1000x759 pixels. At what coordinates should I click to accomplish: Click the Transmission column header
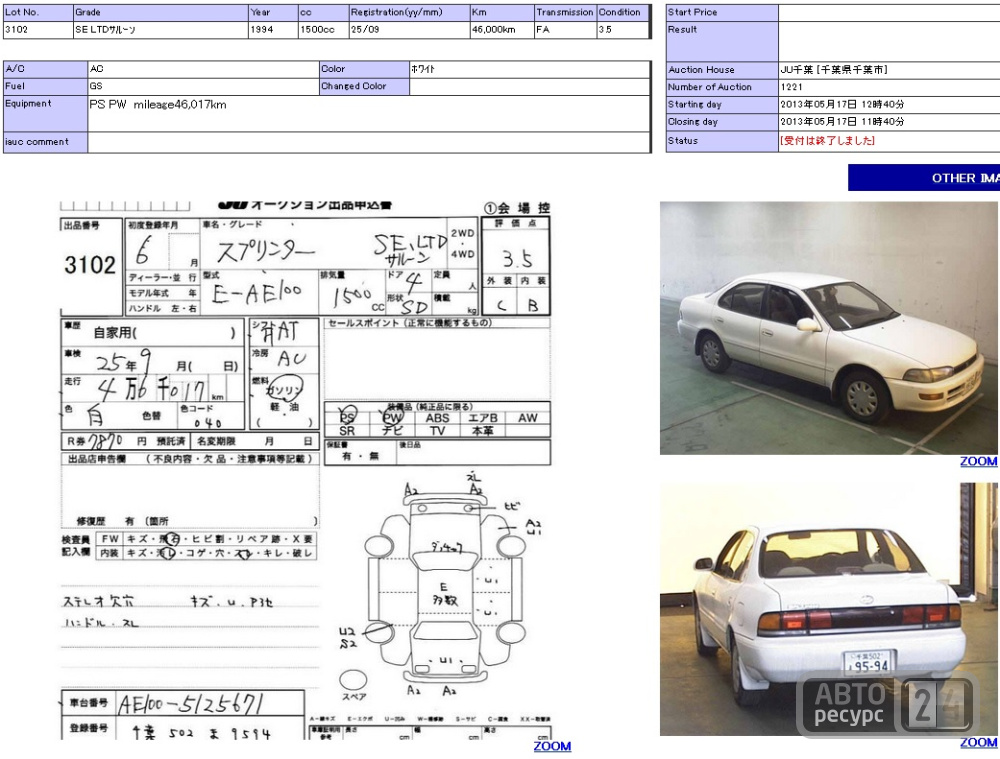[x=565, y=12]
